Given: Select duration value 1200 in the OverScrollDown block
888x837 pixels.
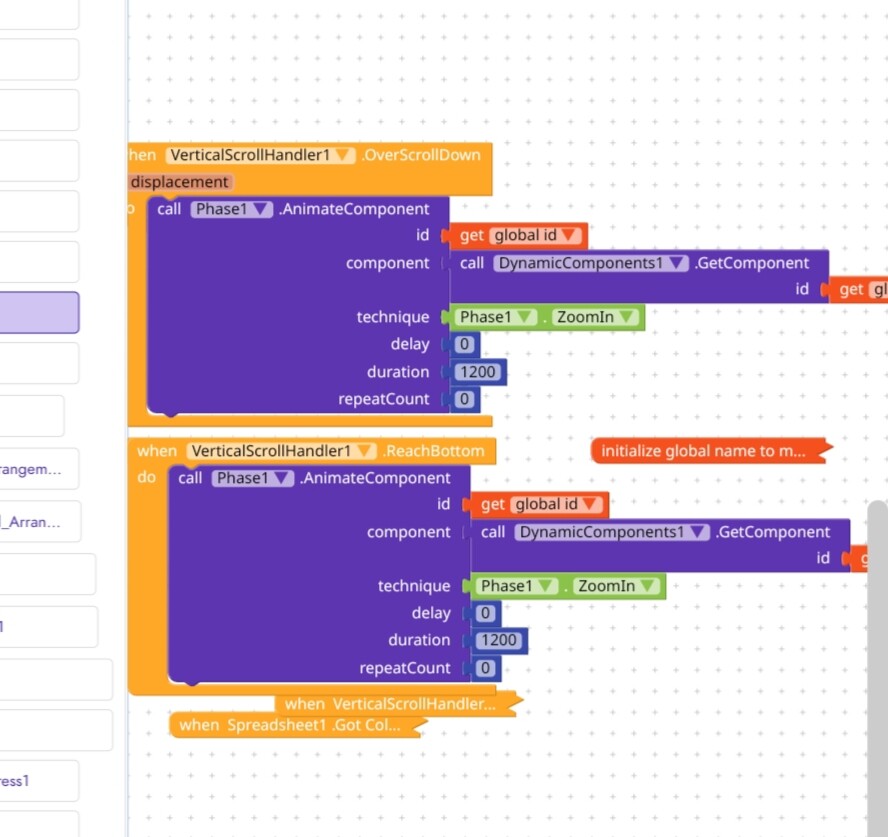Looking at the screenshot, I should click(477, 371).
